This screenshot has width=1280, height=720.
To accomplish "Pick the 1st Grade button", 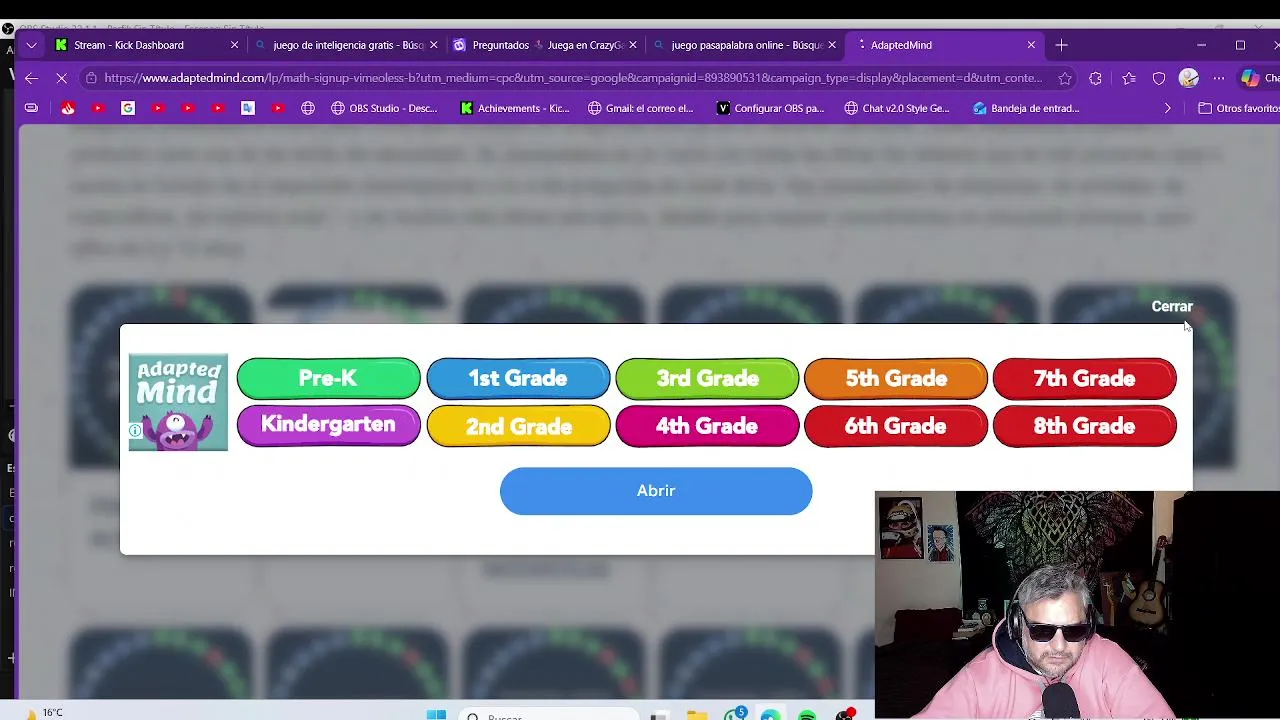I will pyautogui.click(x=518, y=378).
